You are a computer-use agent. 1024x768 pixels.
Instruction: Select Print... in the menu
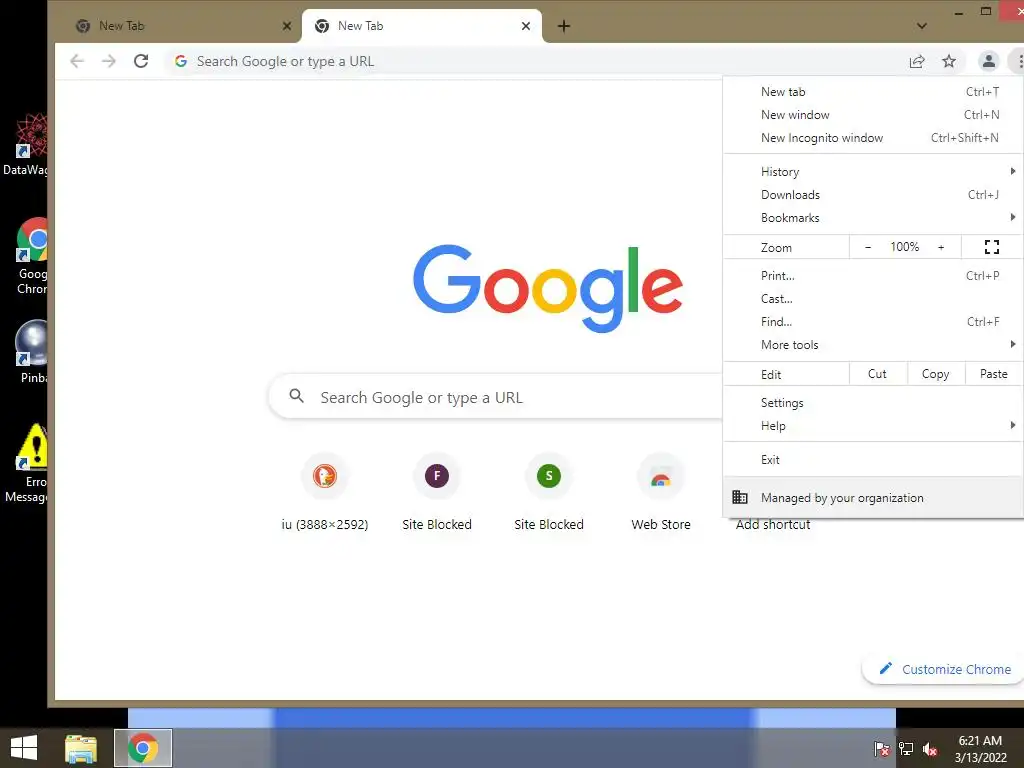pos(873,276)
